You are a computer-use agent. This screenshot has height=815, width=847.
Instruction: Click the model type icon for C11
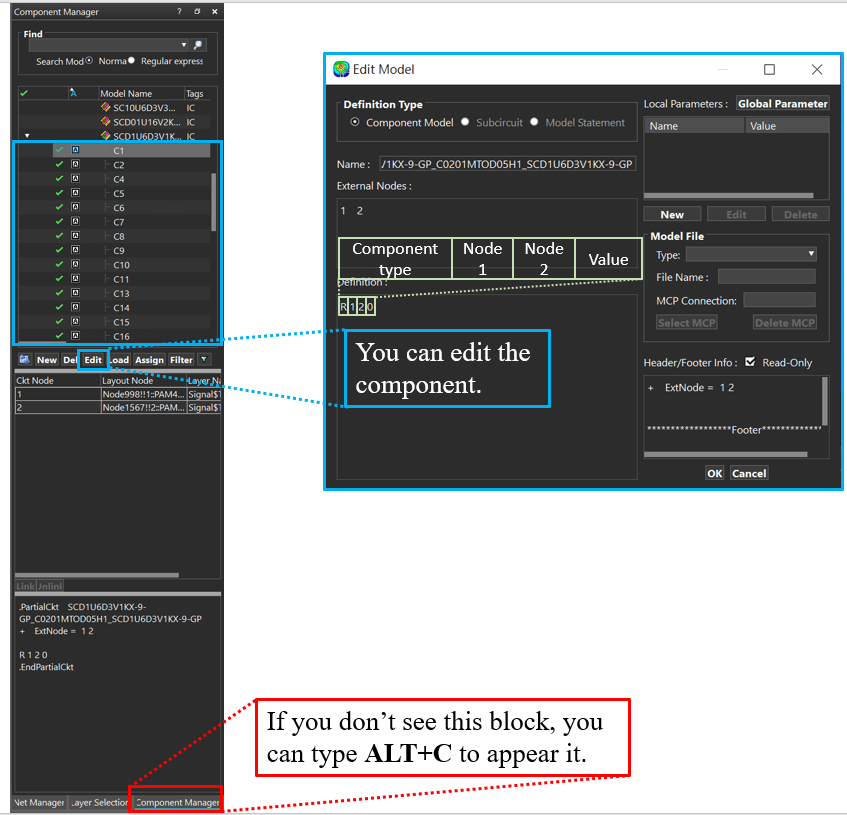pyautogui.click(x=76, y=279)
